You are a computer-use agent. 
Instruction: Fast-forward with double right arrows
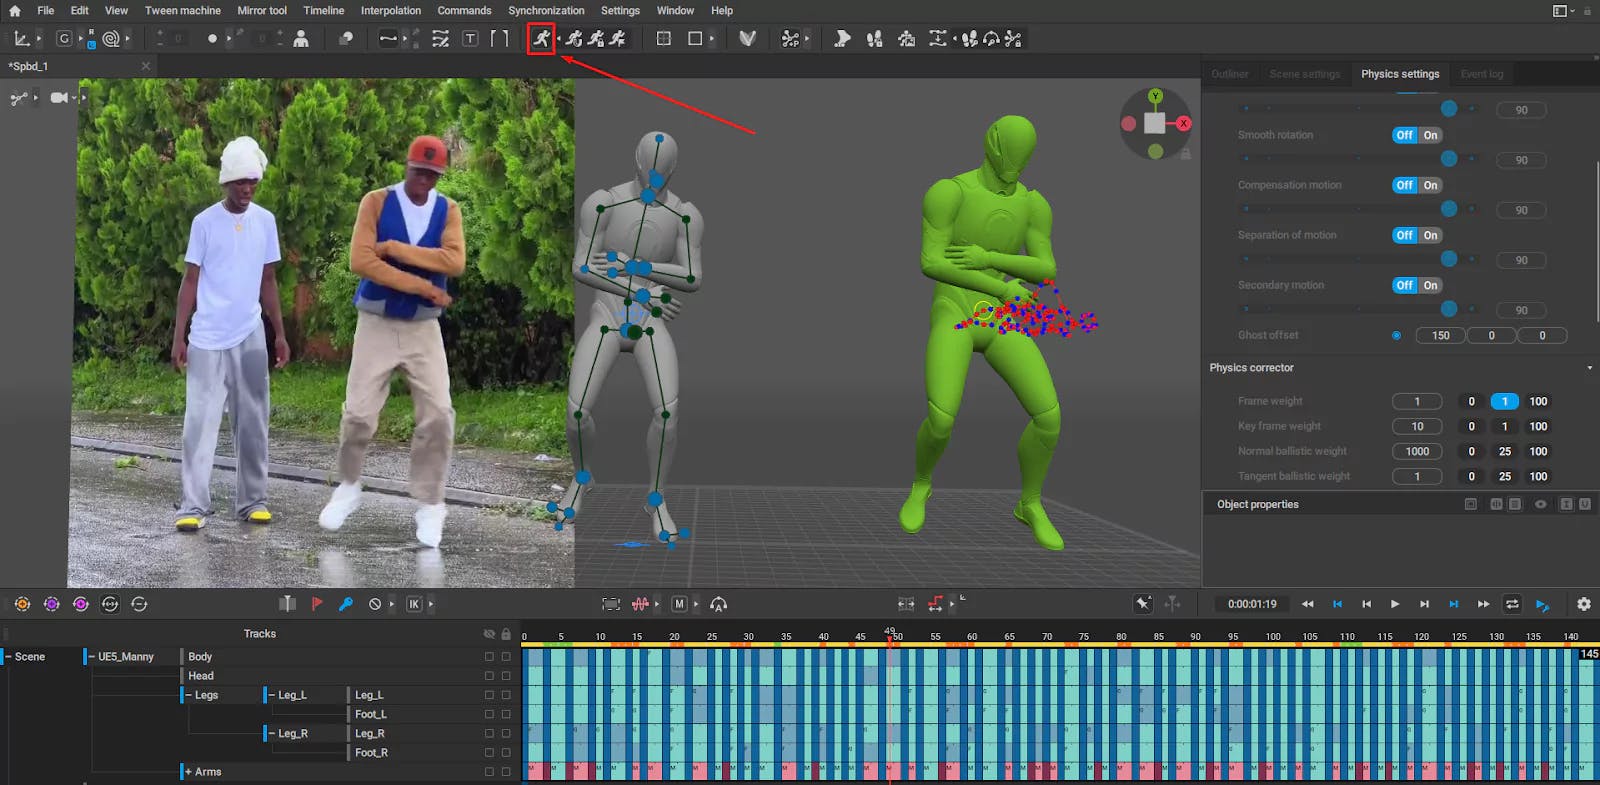[1483, 604]
